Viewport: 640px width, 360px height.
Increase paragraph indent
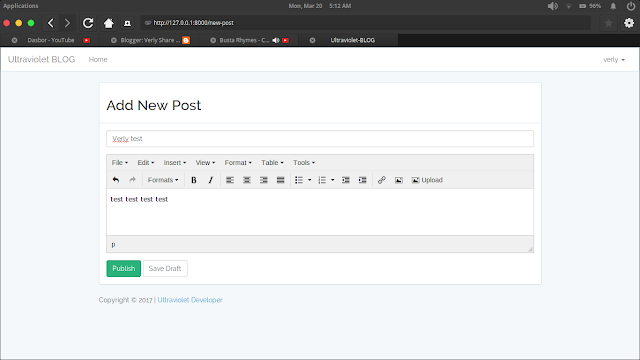click(x=362, y=180)
